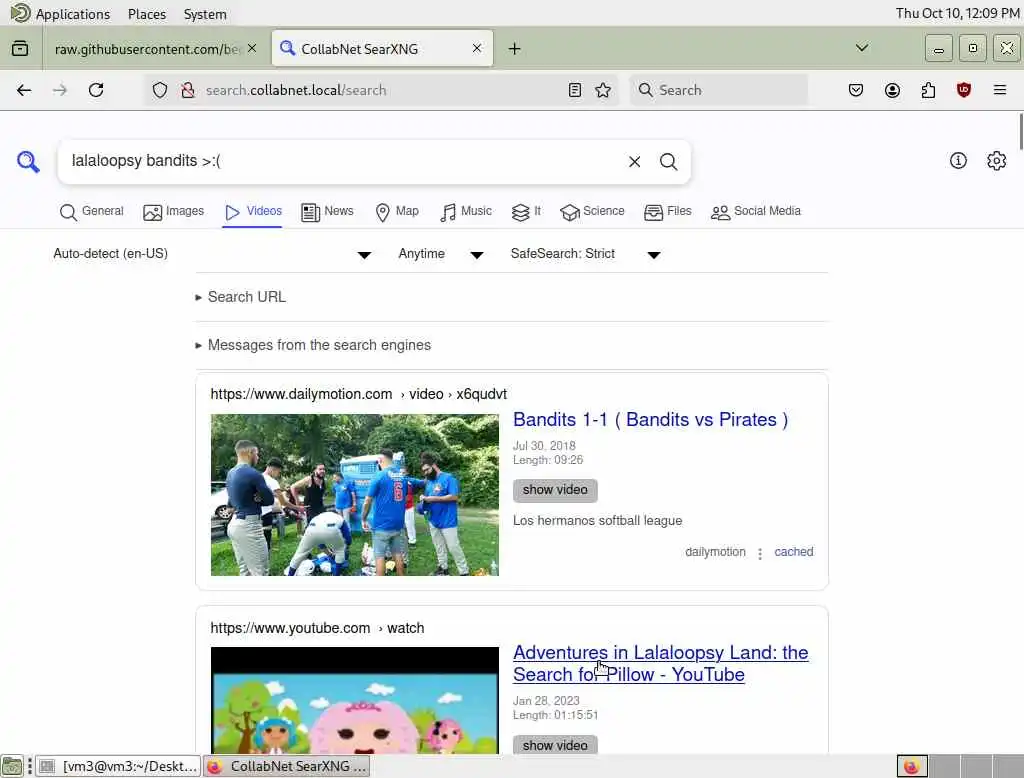Image resolution: width=1024 pixels, height=778 pixels.
Task: Click CollabNet SearXNG taskbar window button
Action: (x=287, y=766)
